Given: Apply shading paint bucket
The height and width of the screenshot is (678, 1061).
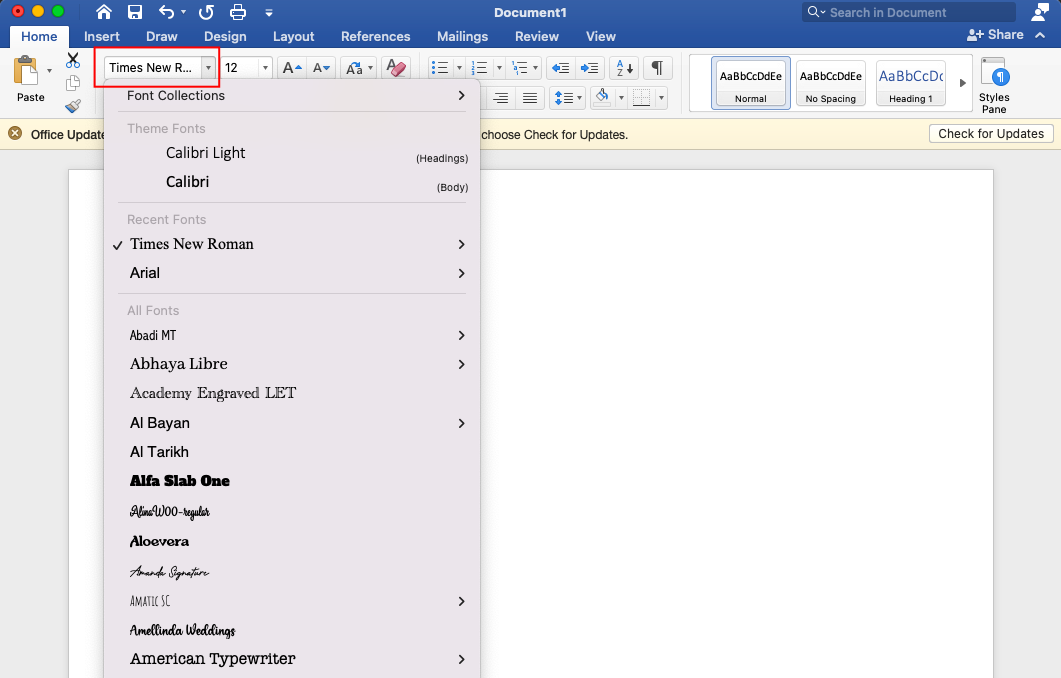Looking at the screenshot, I should [602, 99].
